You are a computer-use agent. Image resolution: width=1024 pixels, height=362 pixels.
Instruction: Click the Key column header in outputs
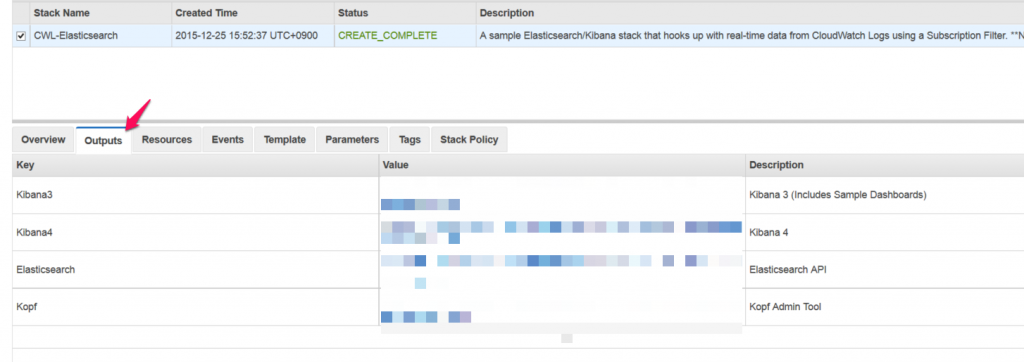pyautogui.click(x=25, y=165)
